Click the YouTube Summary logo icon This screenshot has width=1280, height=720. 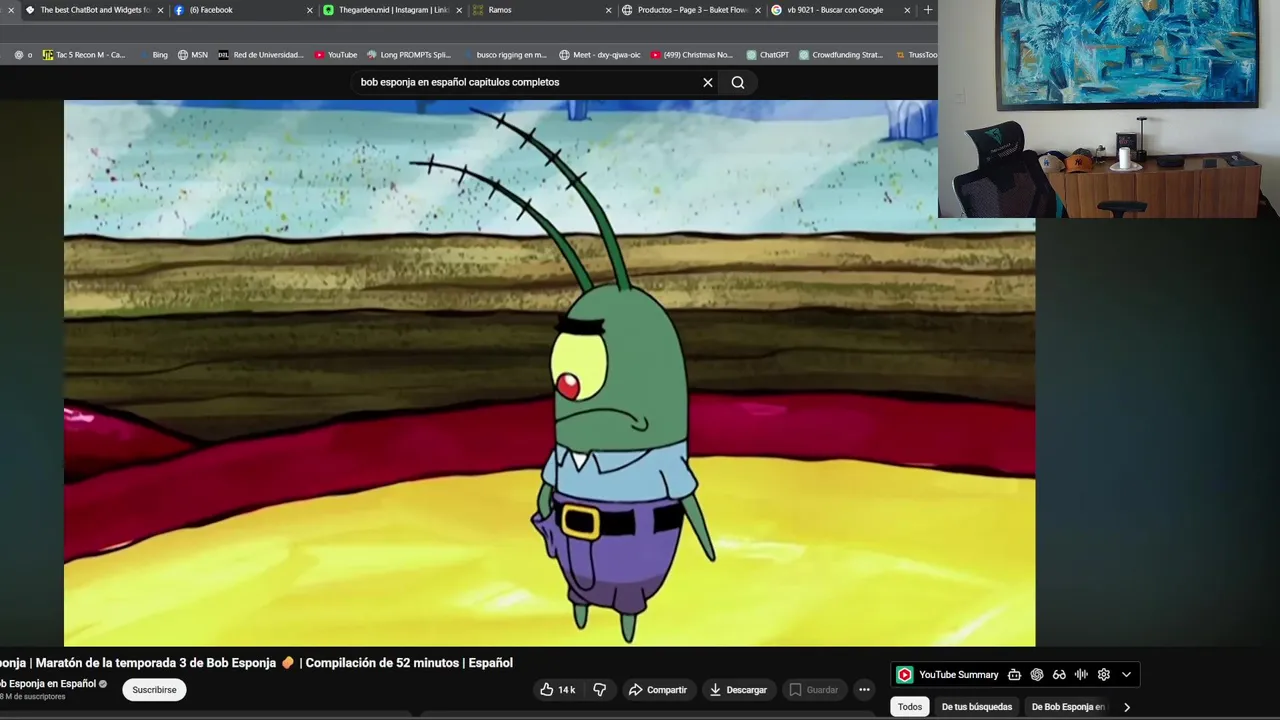pyautogui.click(x=904, y=675)
